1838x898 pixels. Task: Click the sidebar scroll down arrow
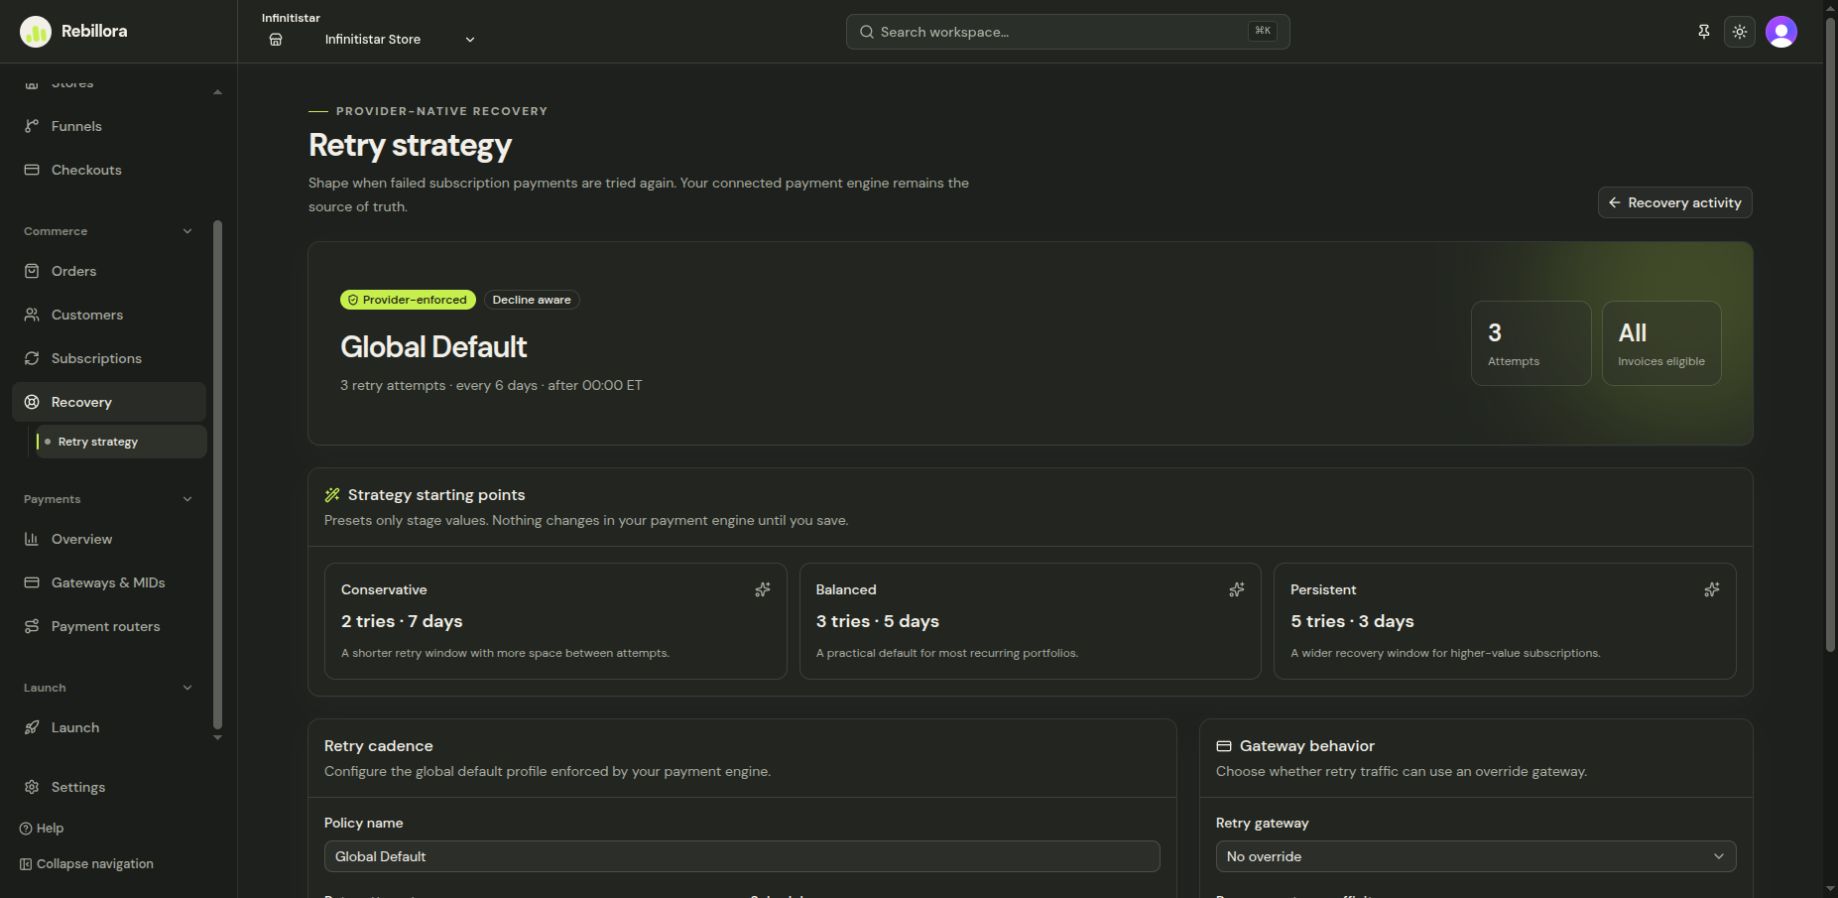coord(218,738)
